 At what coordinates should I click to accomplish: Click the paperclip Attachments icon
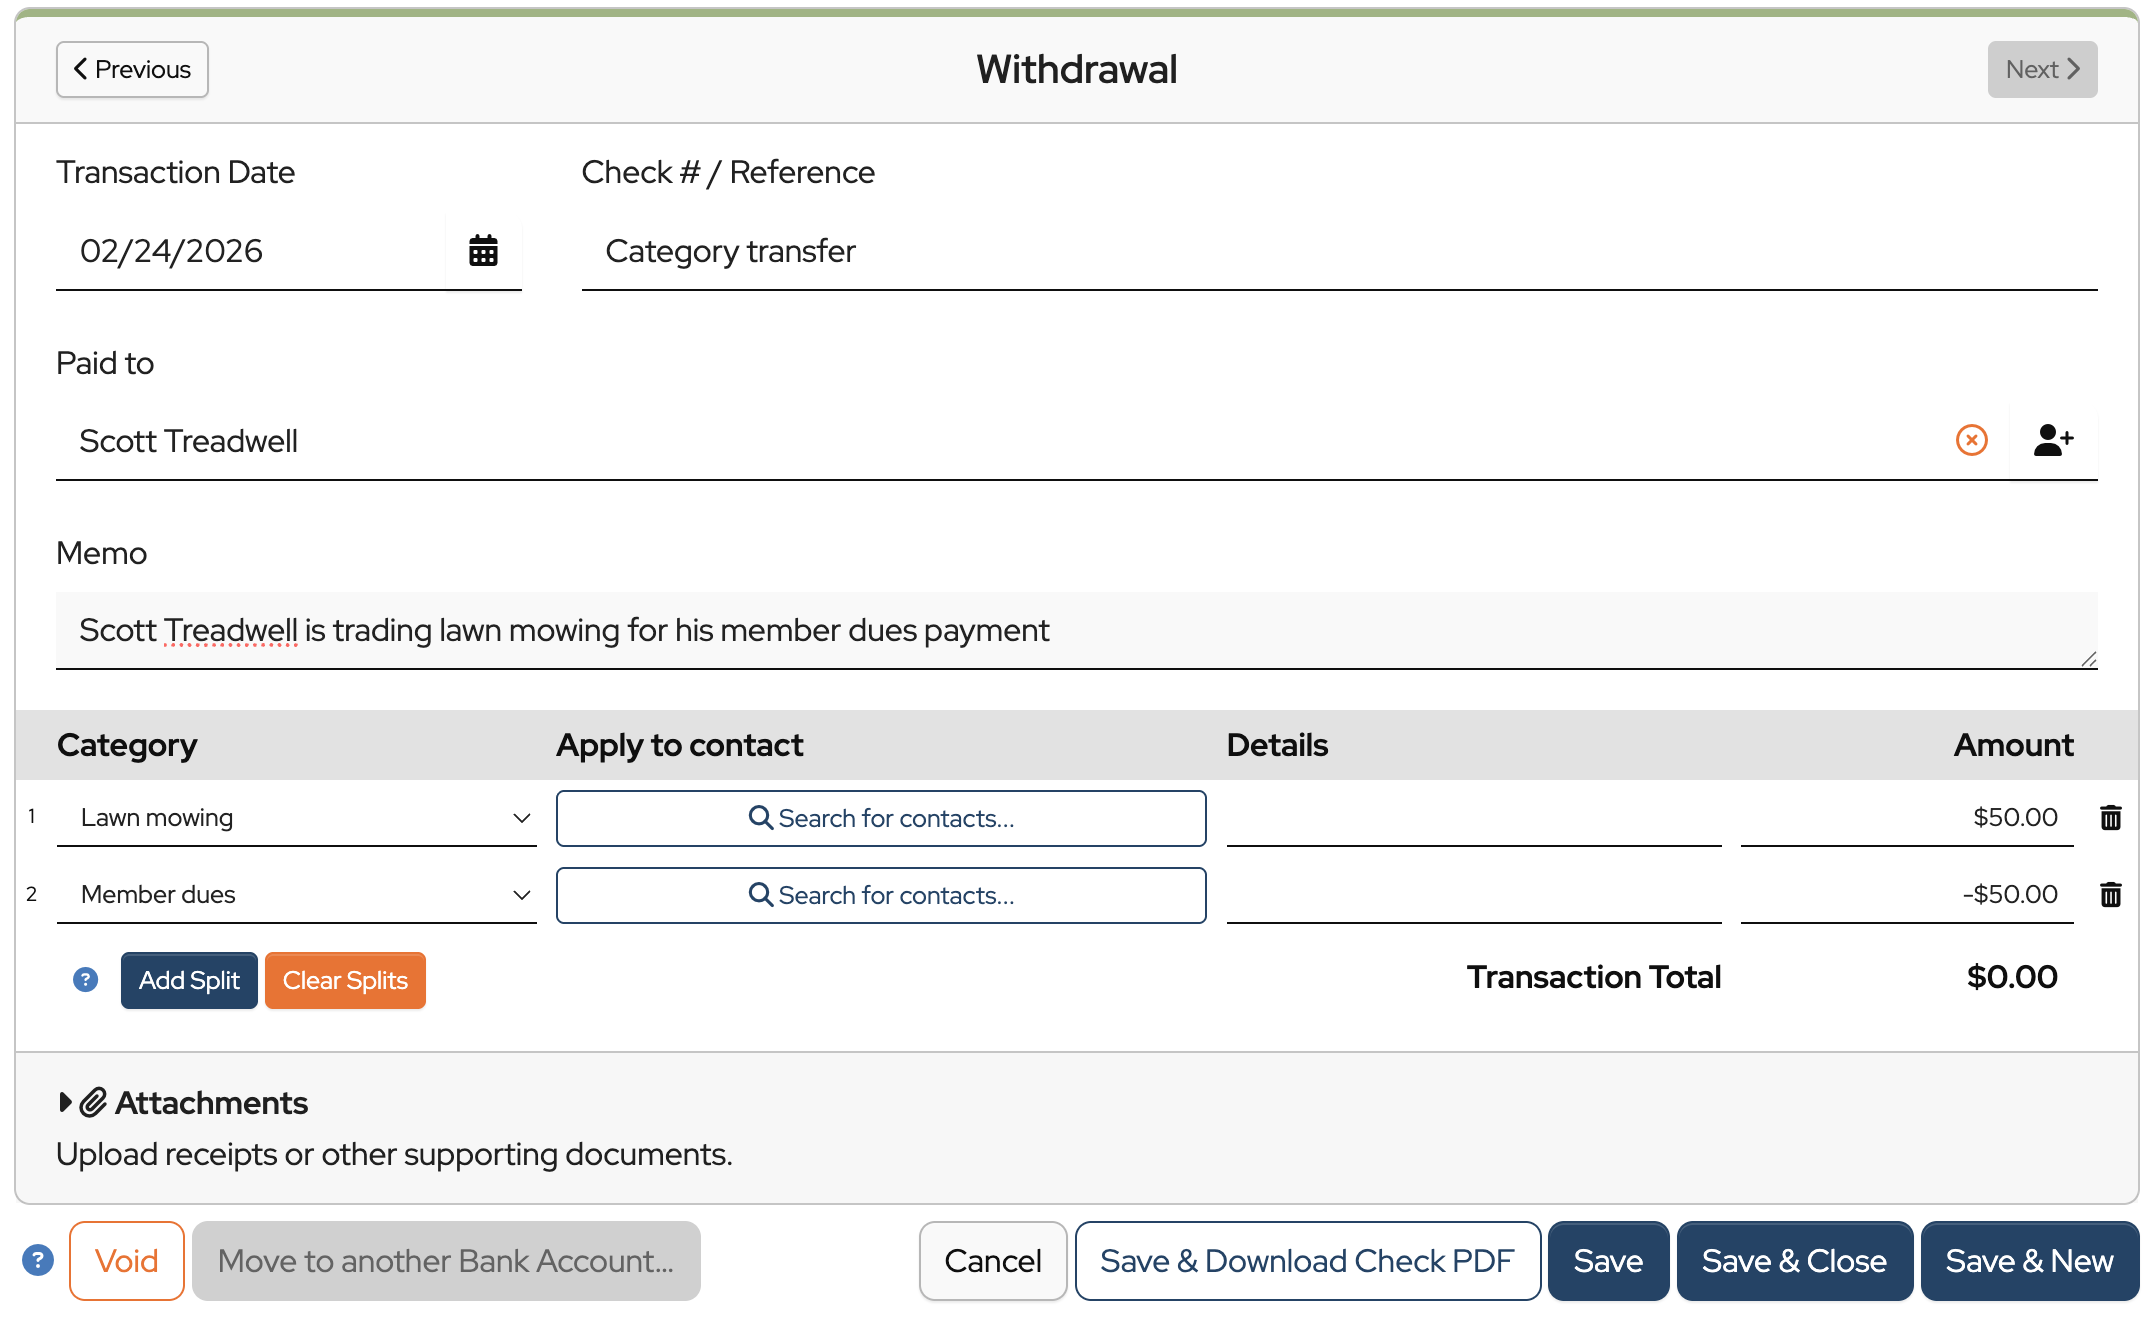click(94, 1102)
